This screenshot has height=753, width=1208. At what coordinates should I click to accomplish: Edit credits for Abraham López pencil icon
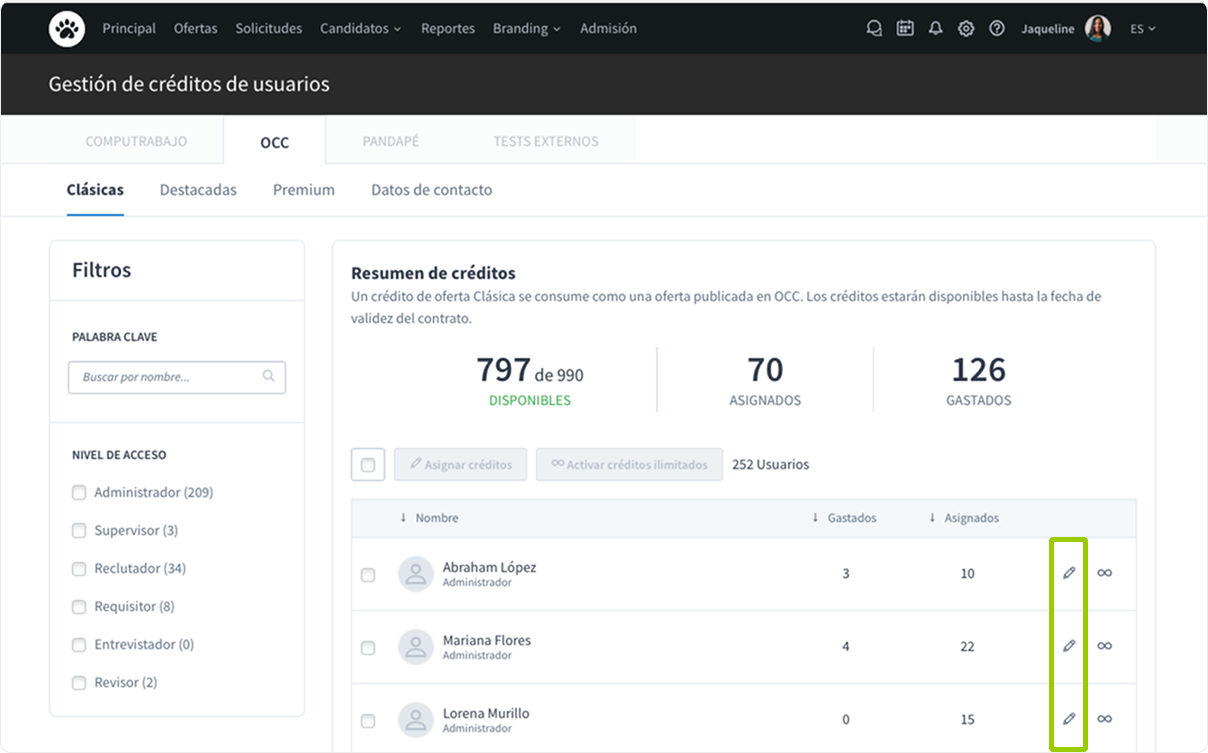1069,573
